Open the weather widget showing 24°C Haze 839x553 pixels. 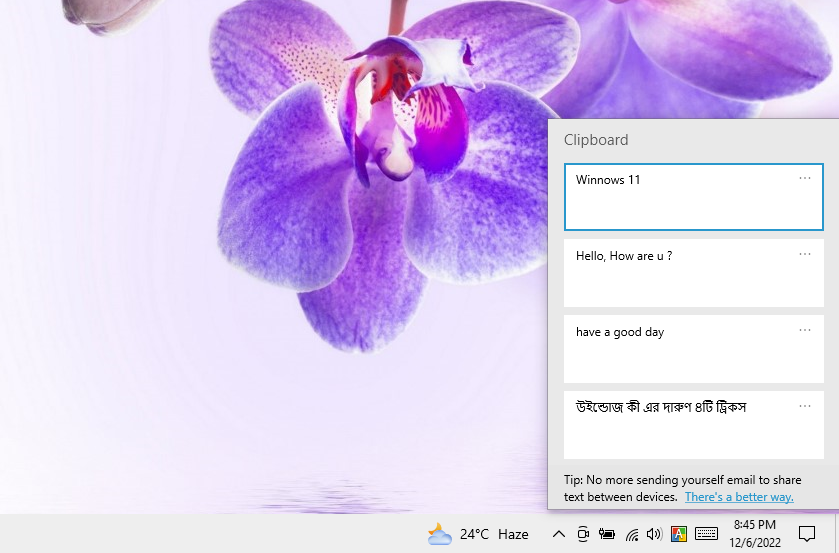pyautogui.click(x=478, y=534)
